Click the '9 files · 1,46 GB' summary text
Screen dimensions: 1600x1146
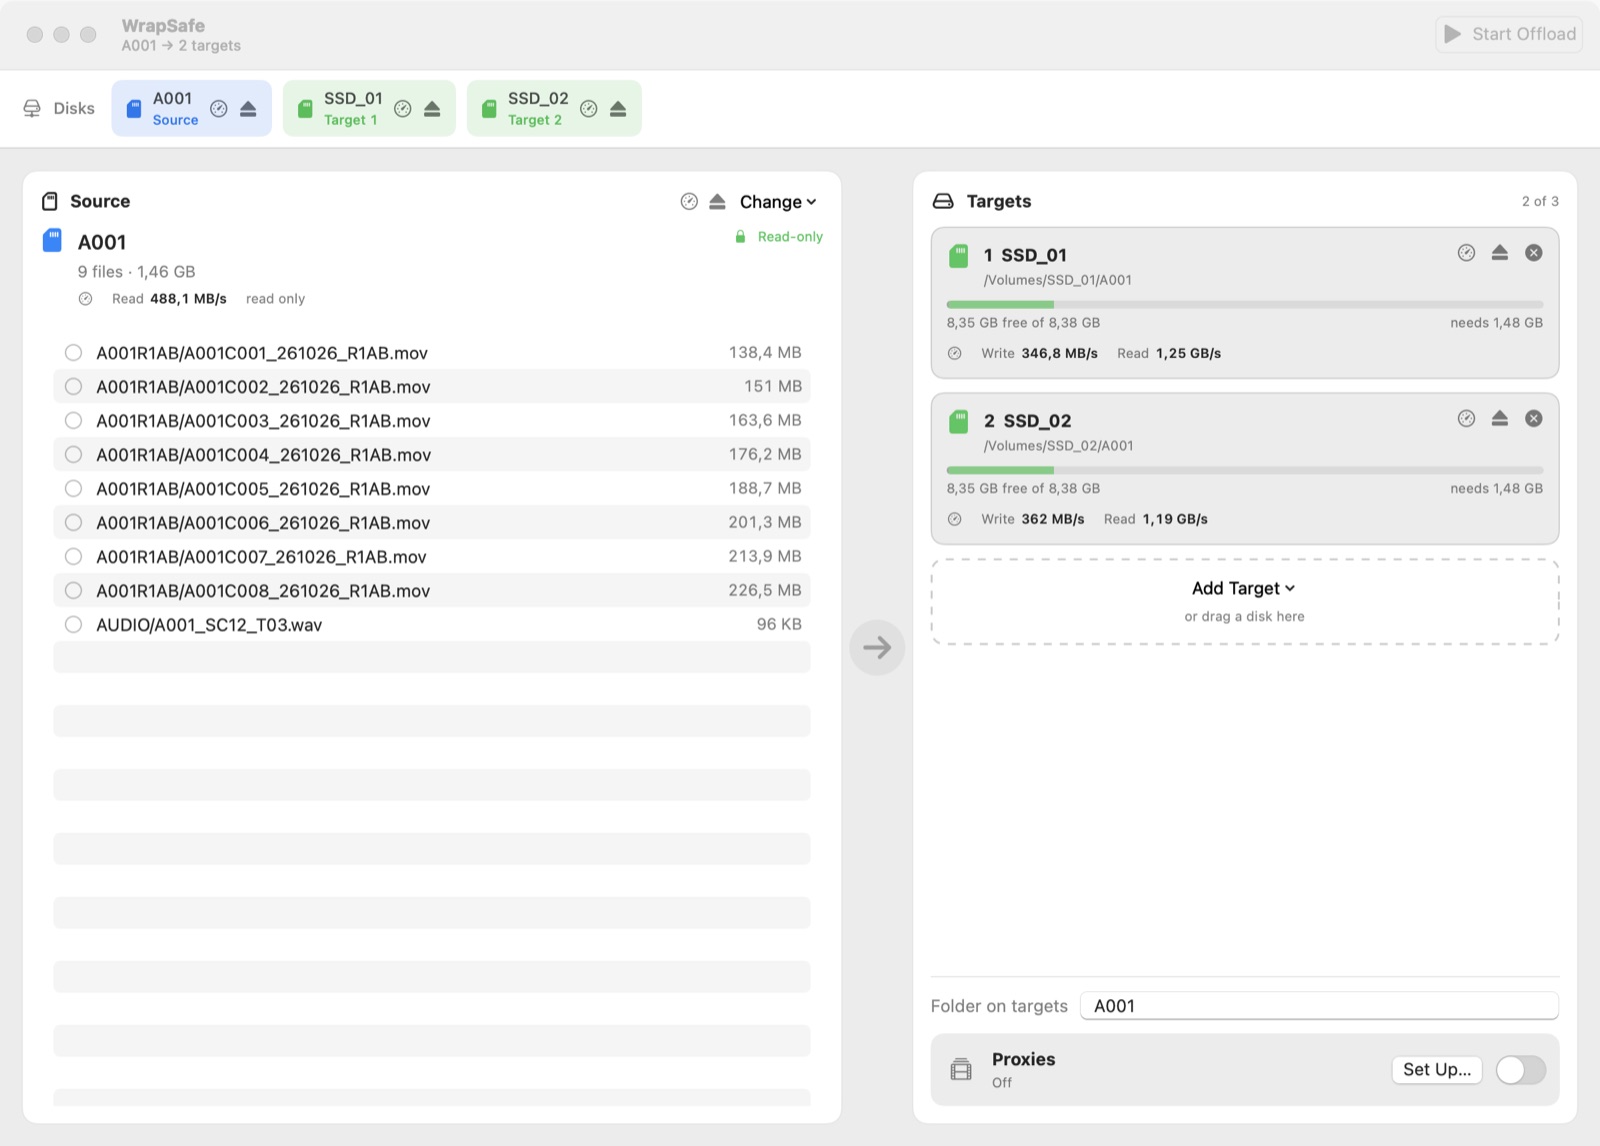coord(137,272)
